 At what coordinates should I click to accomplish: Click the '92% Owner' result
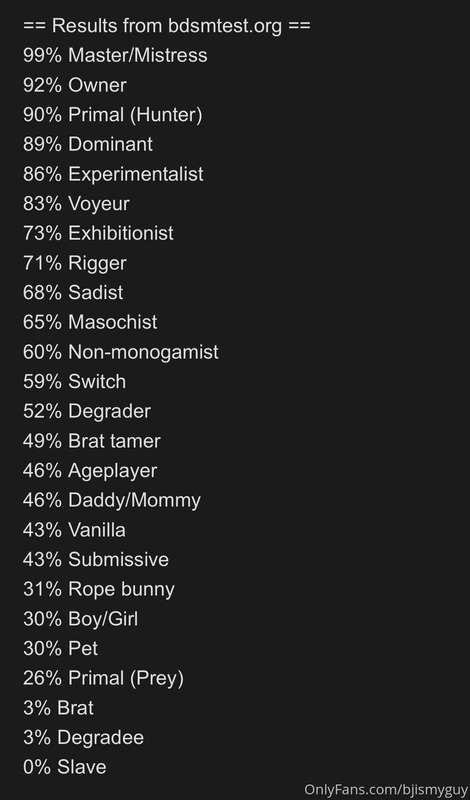point(75,85)
